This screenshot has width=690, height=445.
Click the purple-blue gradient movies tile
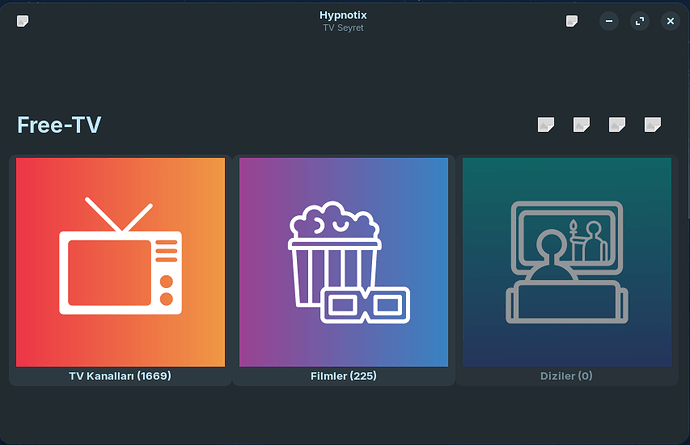click(344, 262)
